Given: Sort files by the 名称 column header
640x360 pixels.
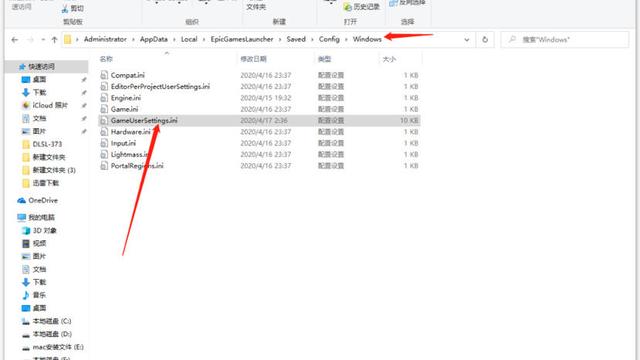Looking at the screenshot, I should (106, 59).
